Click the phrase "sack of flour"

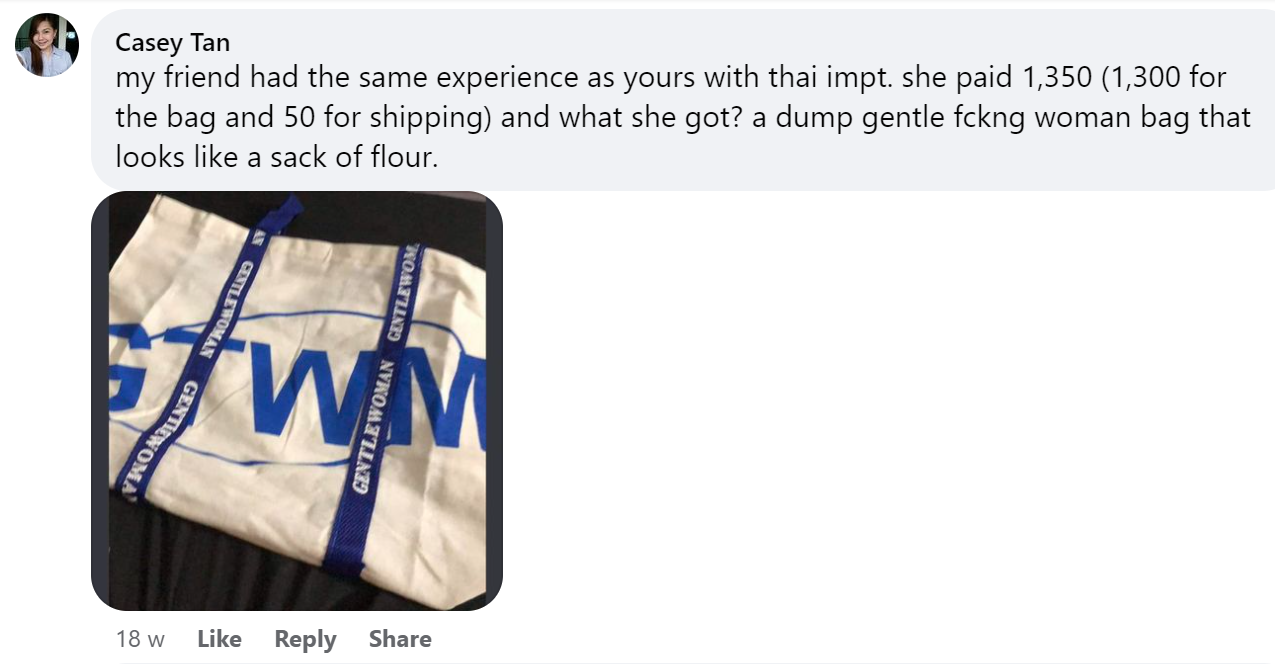353,157
